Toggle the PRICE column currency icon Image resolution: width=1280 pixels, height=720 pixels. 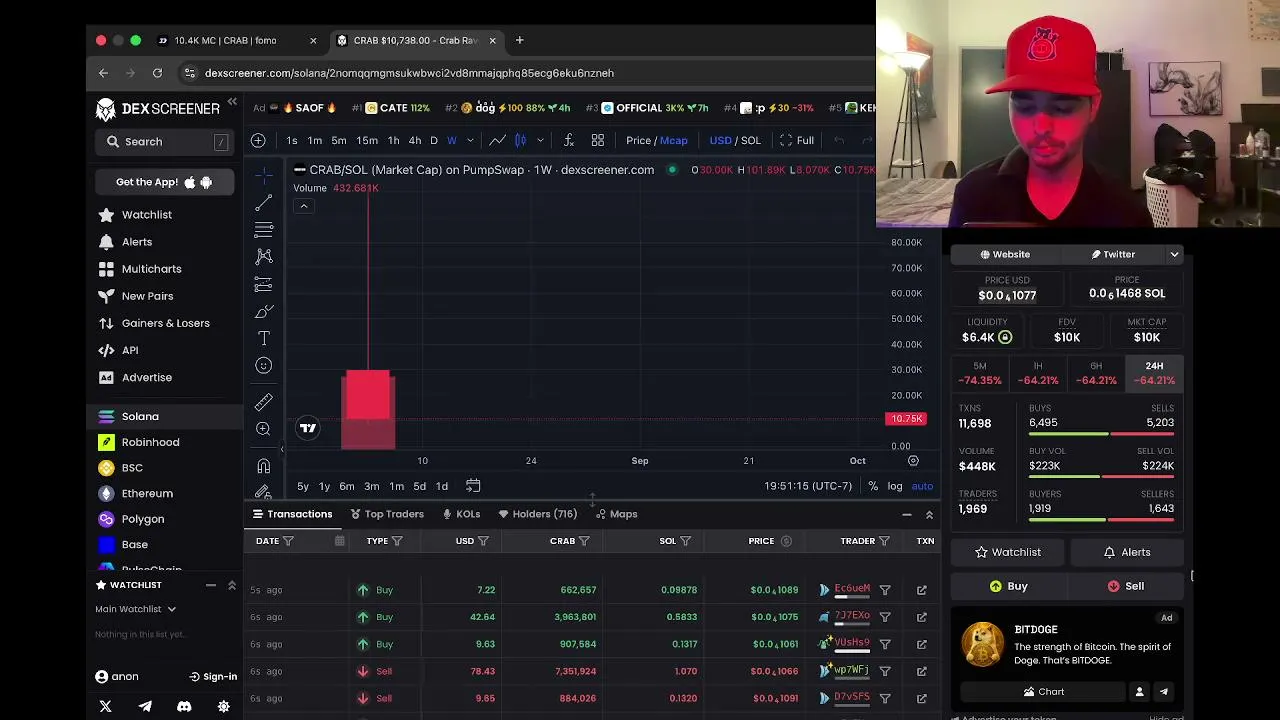[786, 541]
